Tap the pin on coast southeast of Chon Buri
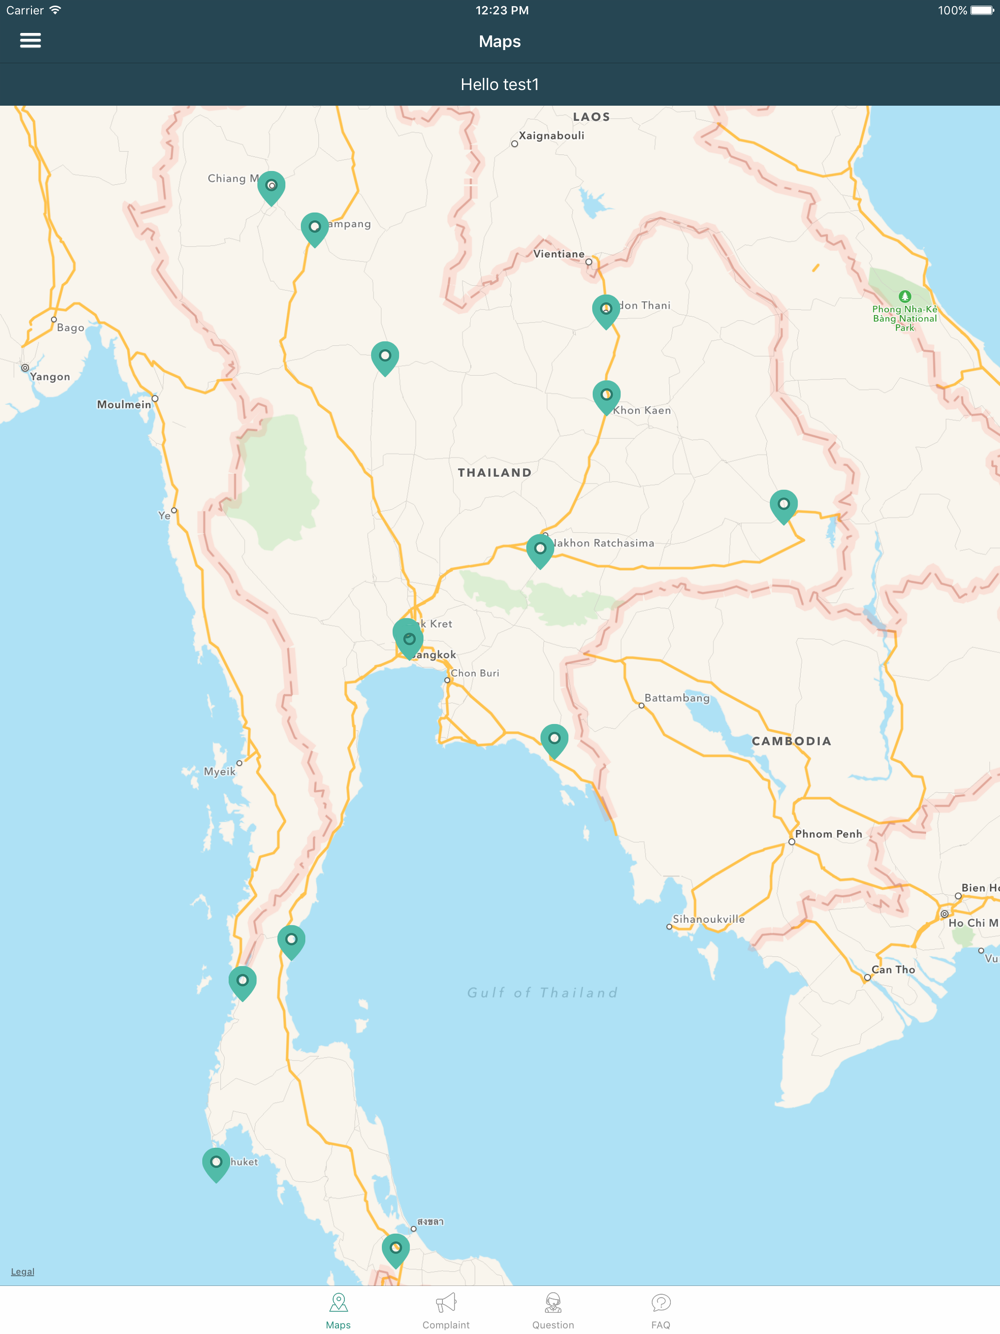Screen dimensions: 1000x1334 coord(554,741)
